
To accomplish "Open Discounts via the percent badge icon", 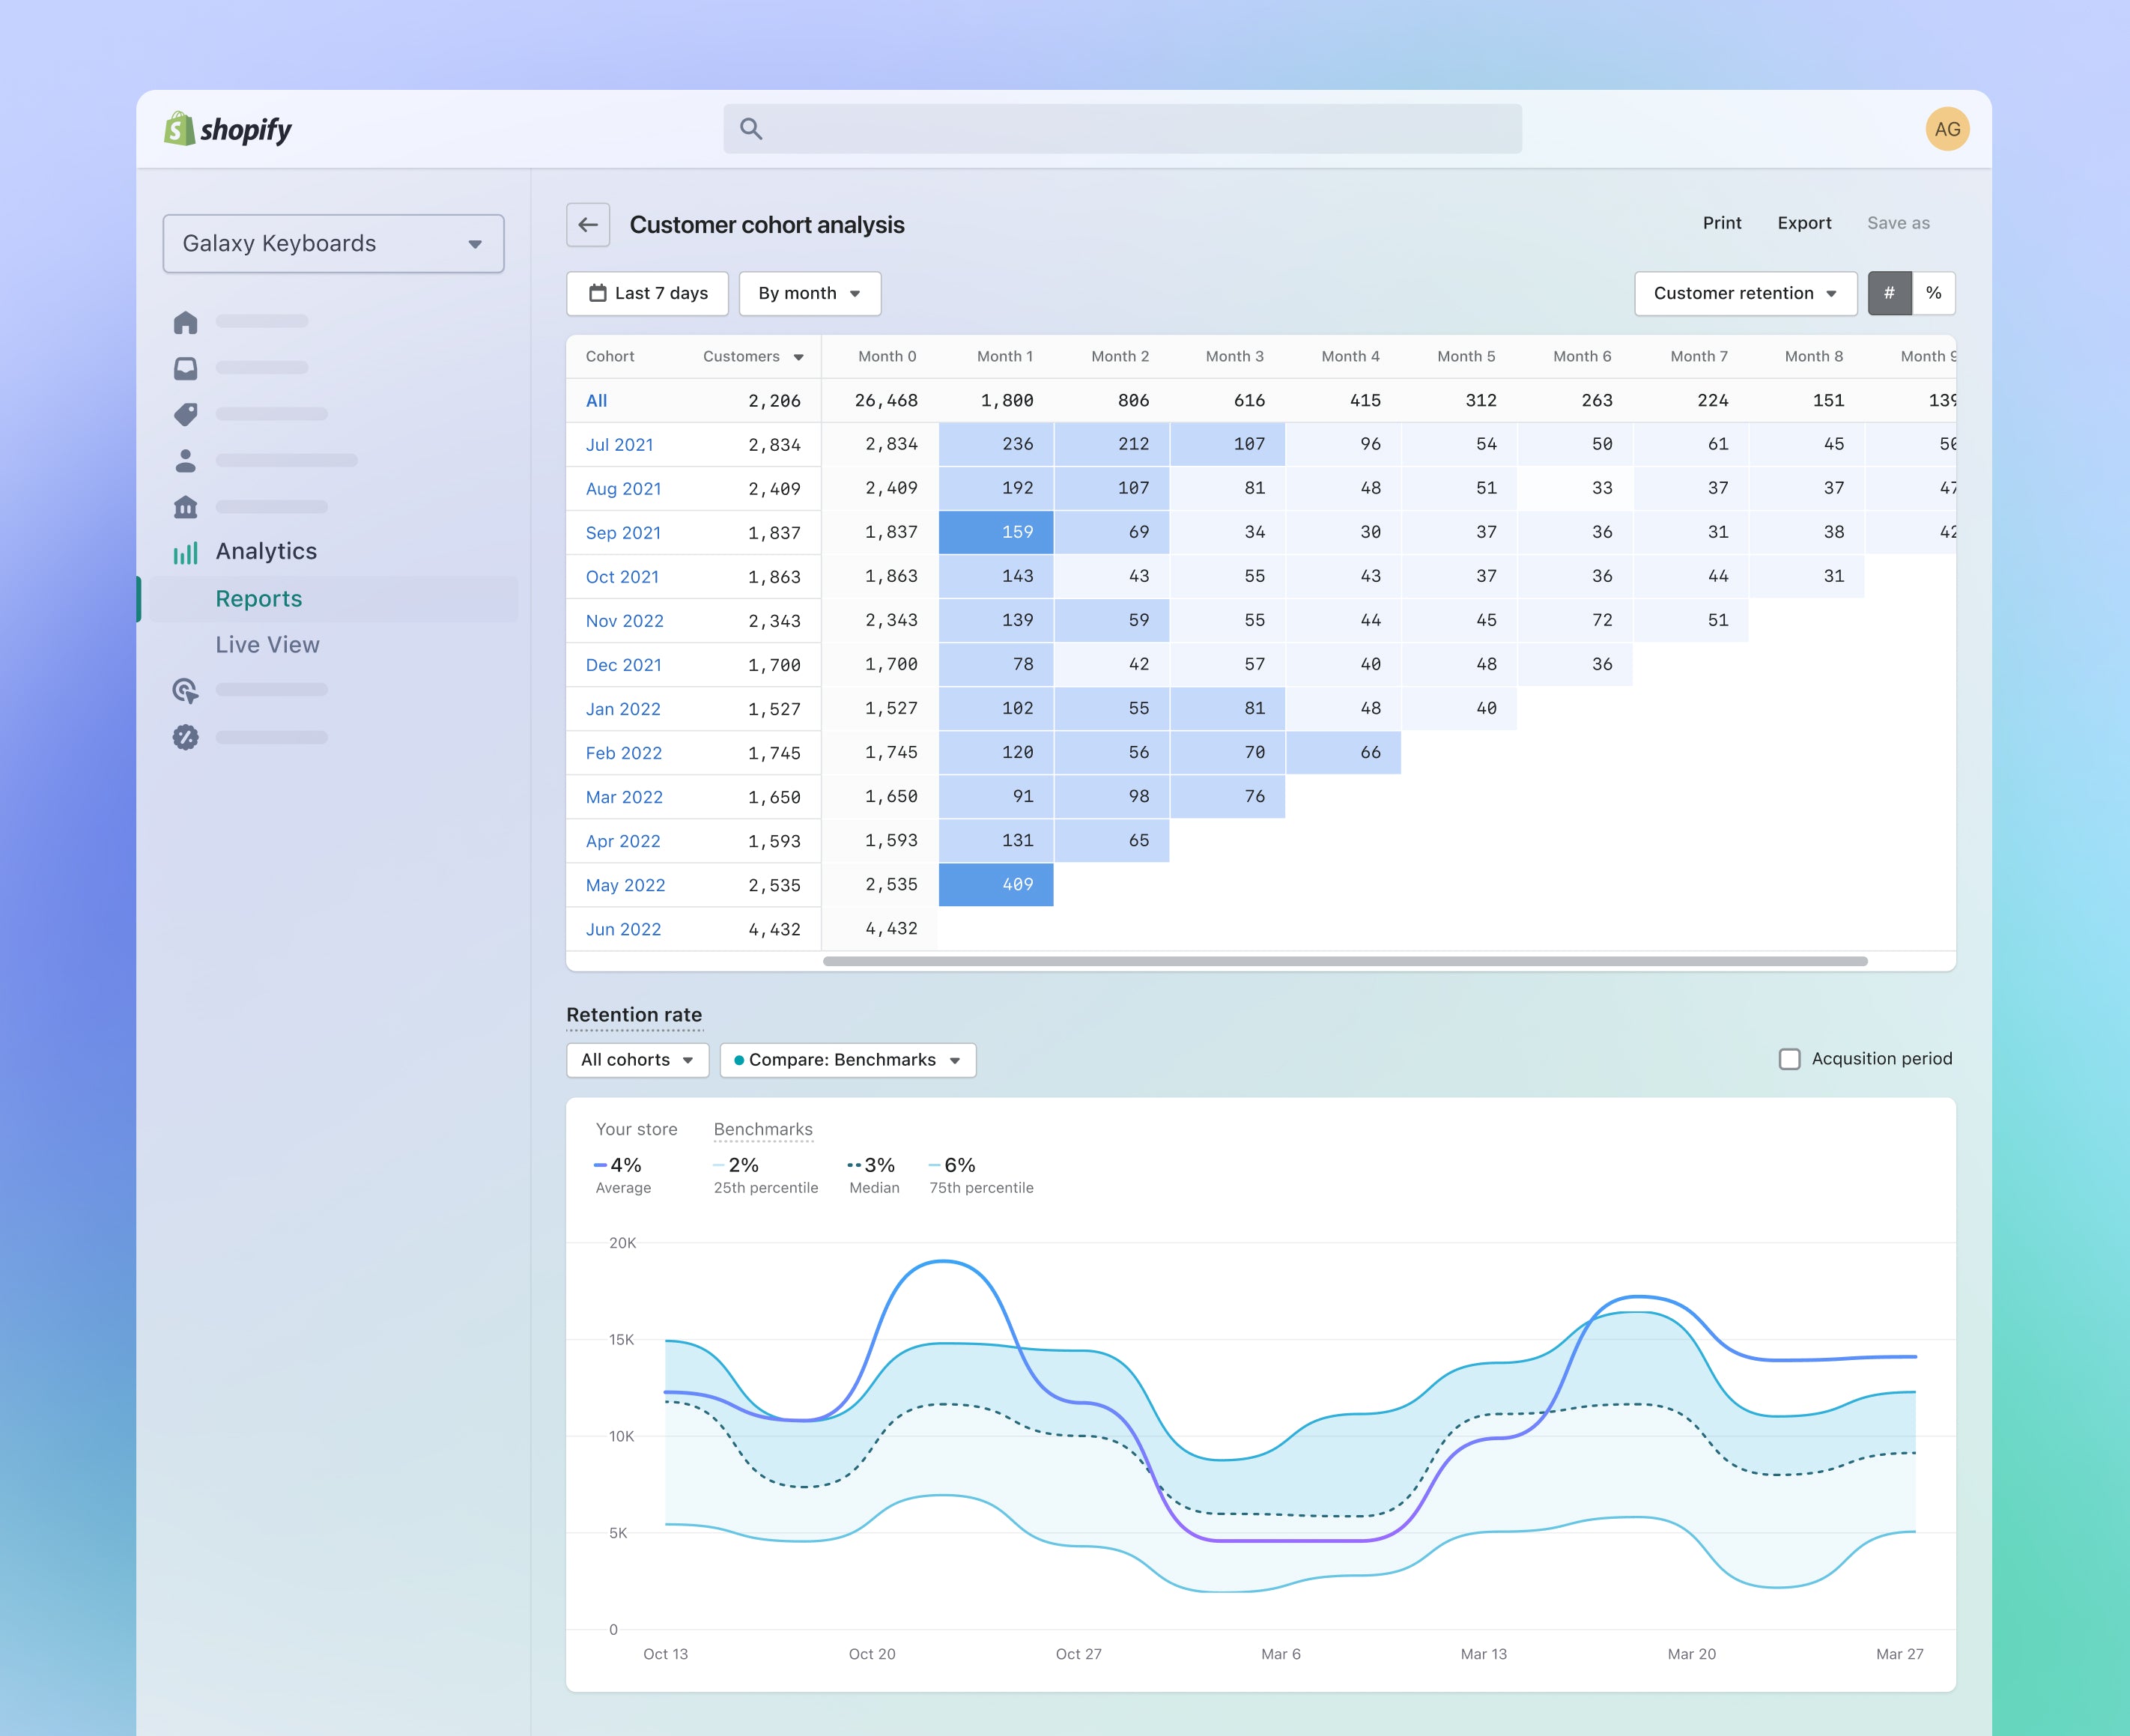I will coord(186,737).
